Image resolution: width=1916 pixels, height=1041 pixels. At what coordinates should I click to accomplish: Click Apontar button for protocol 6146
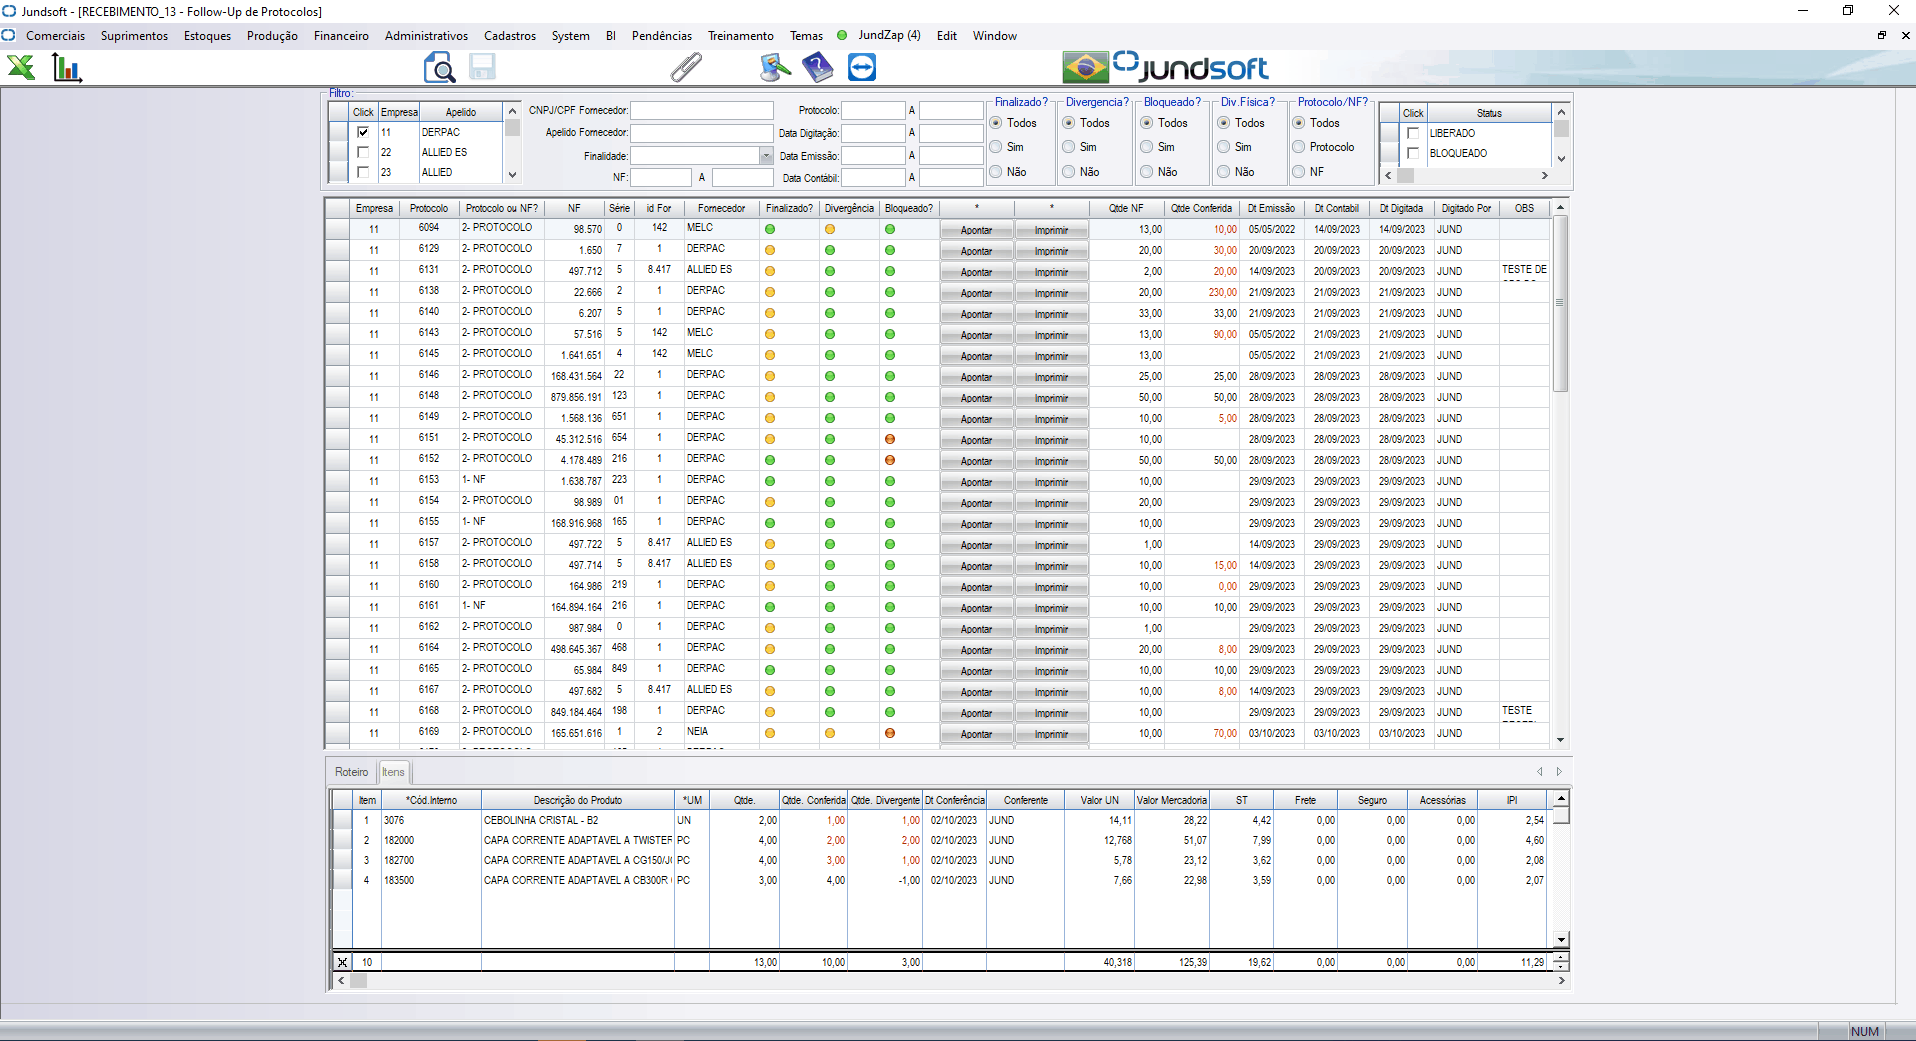tap(977, 377)
